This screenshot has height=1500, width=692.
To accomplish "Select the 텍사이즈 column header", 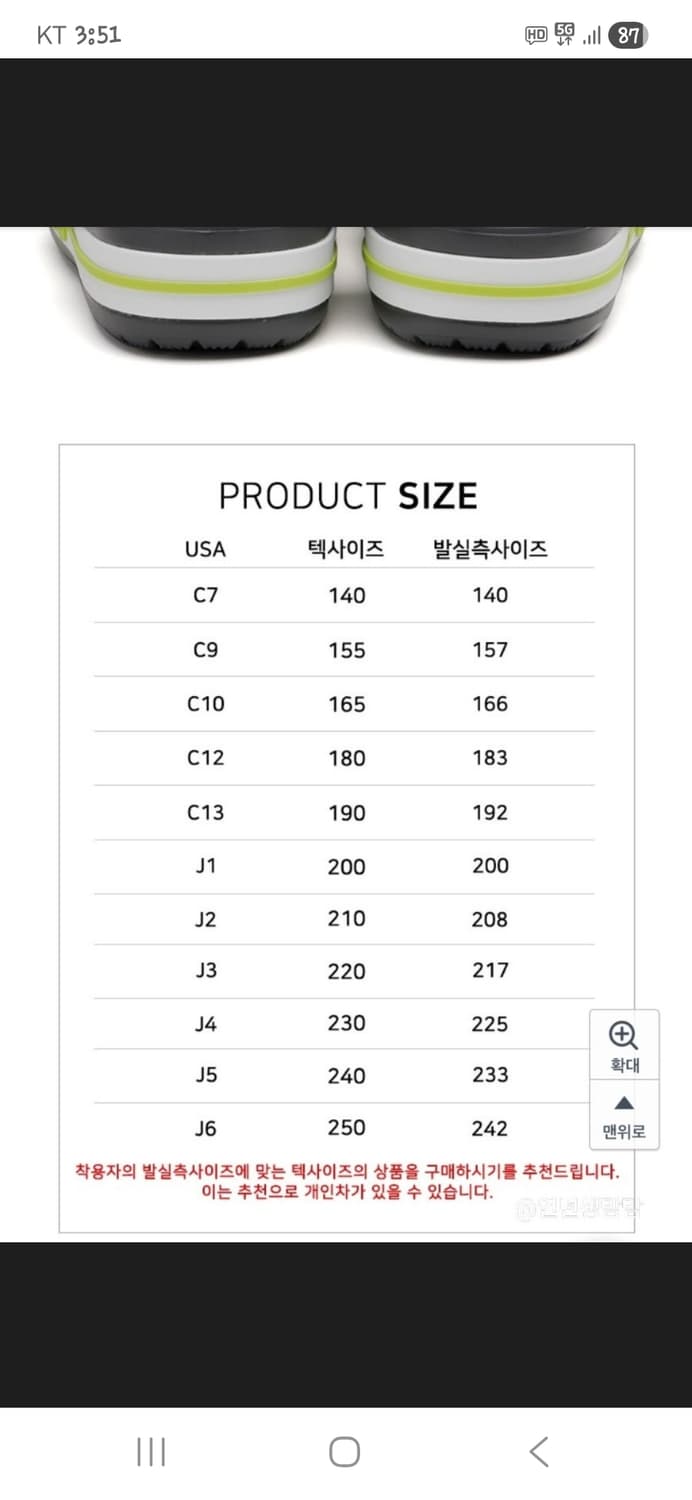I will (346, 548).
